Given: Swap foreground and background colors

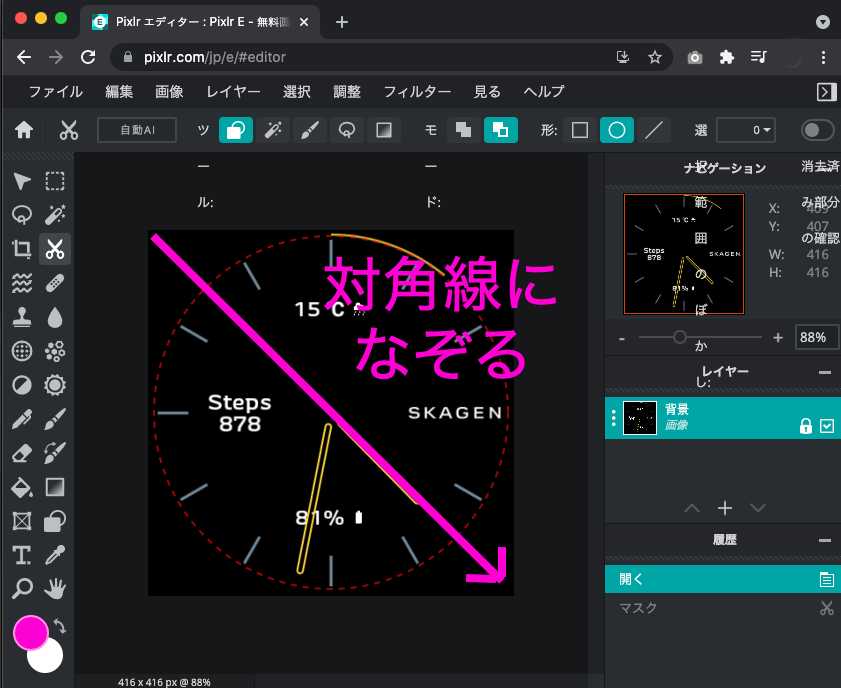Looking at the screenshot, I should (60, 626).
